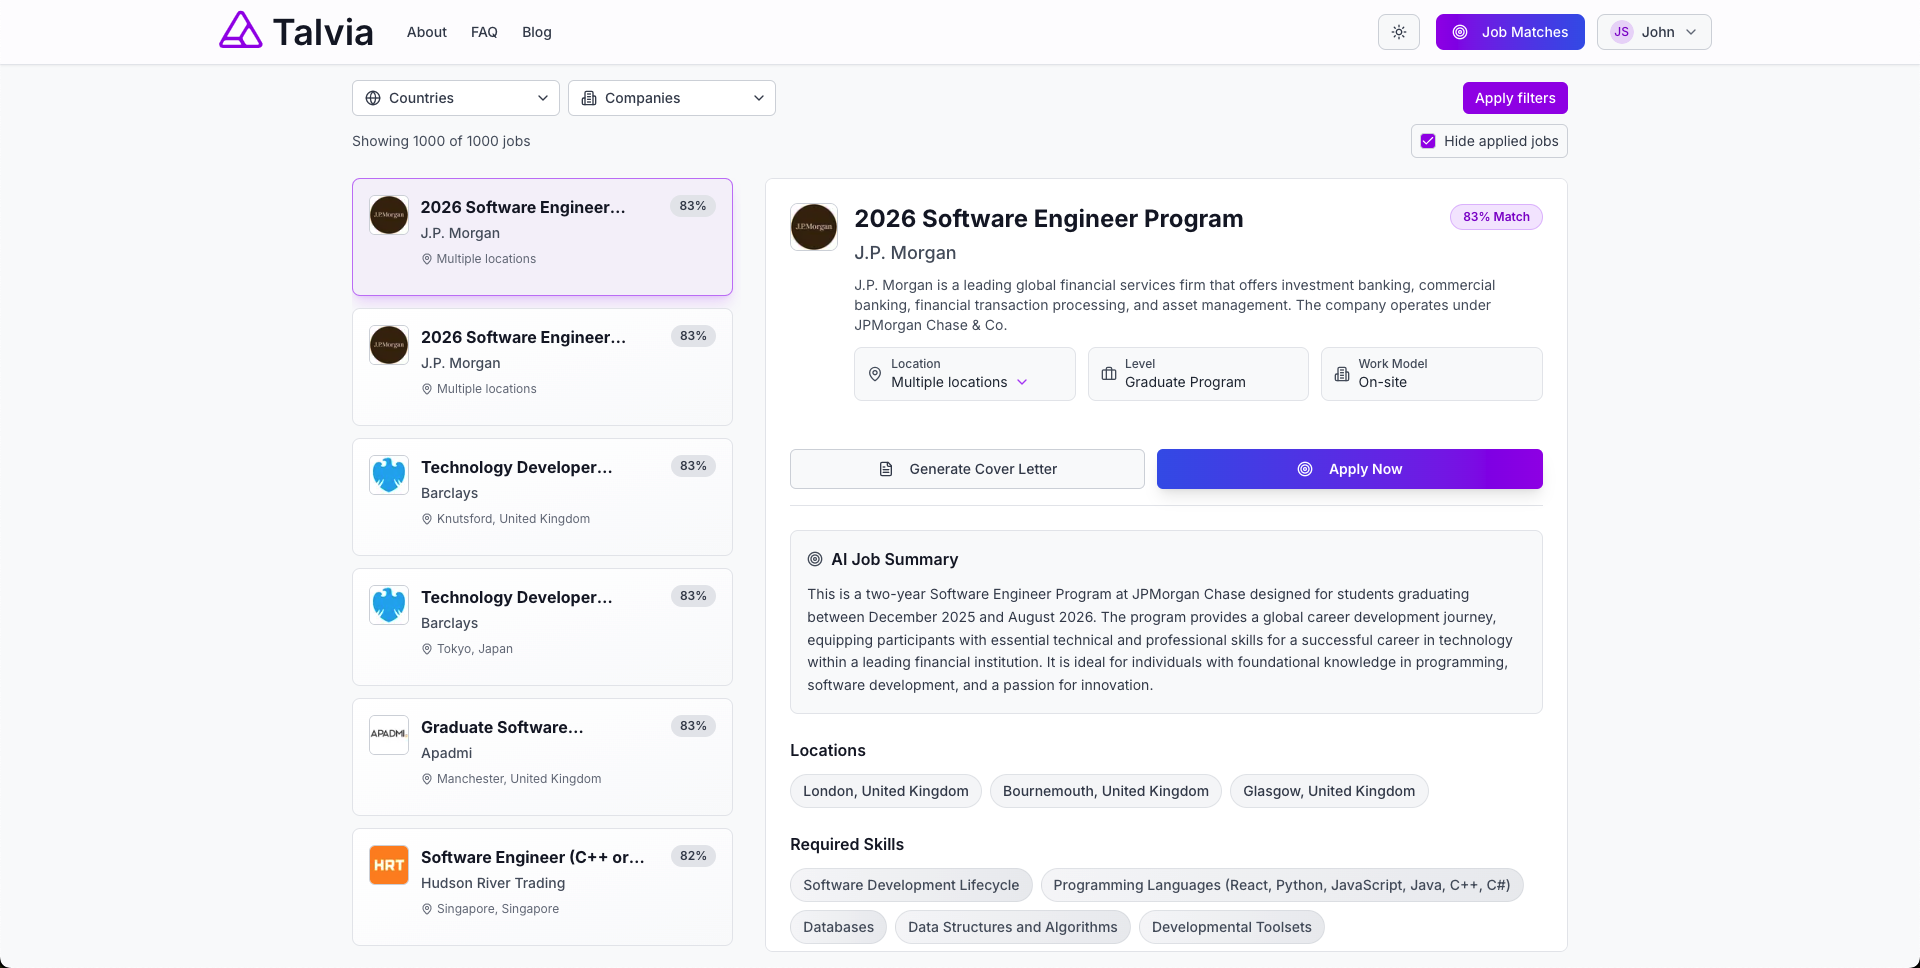This screenshot has height=968, width=1920.
Task: Open the Countries dropdown
Action: 456,98
